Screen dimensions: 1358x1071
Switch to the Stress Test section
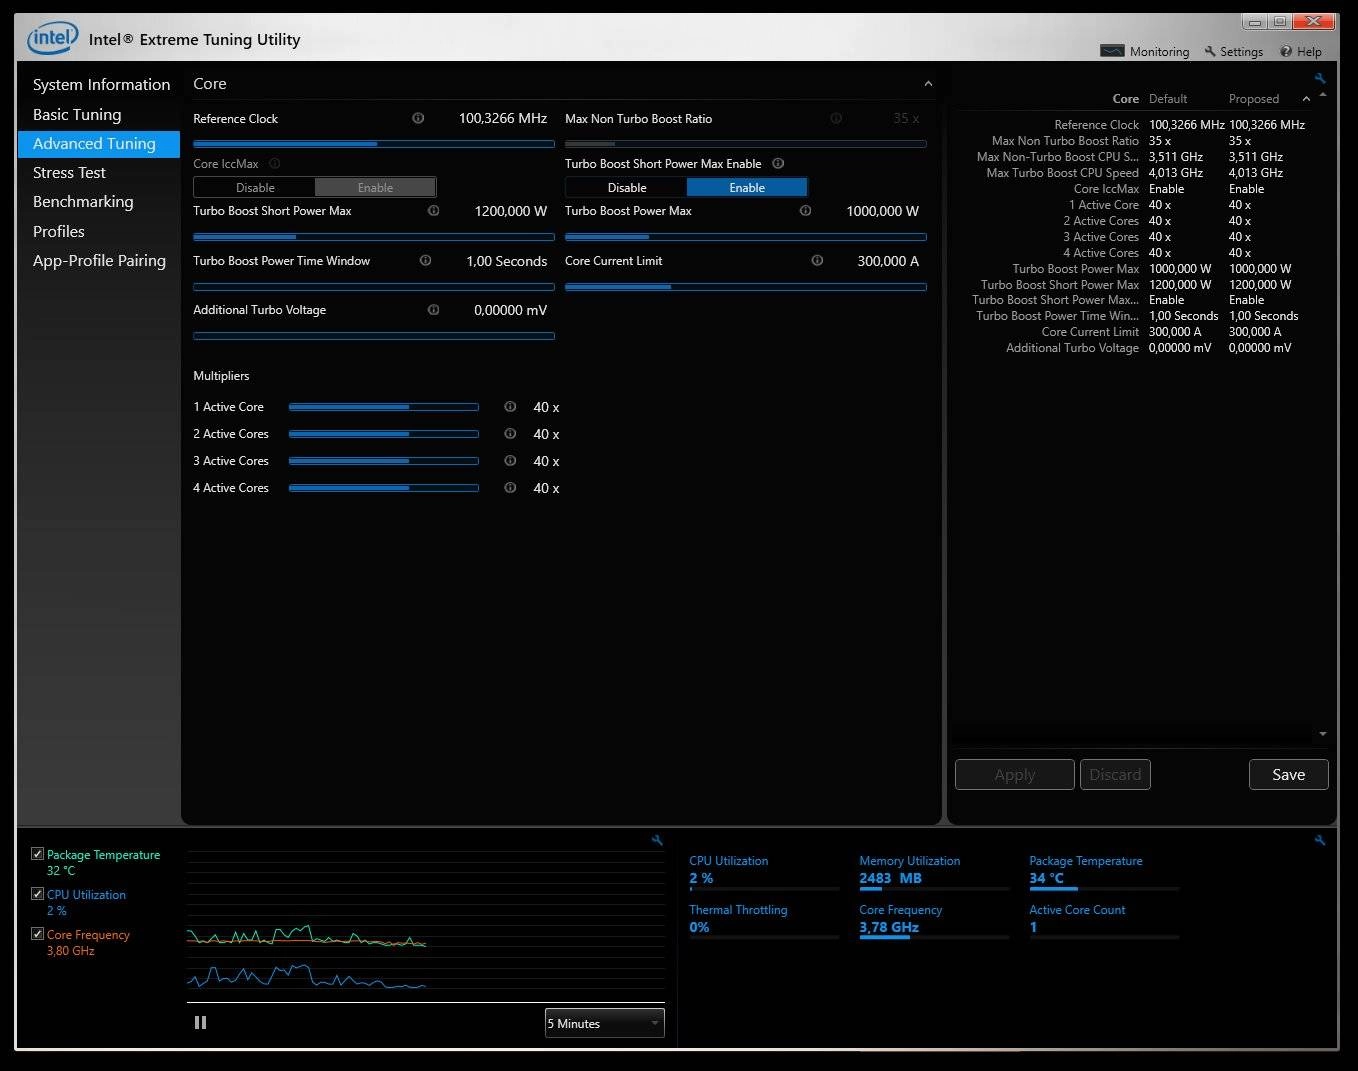[x=69, y=172]
